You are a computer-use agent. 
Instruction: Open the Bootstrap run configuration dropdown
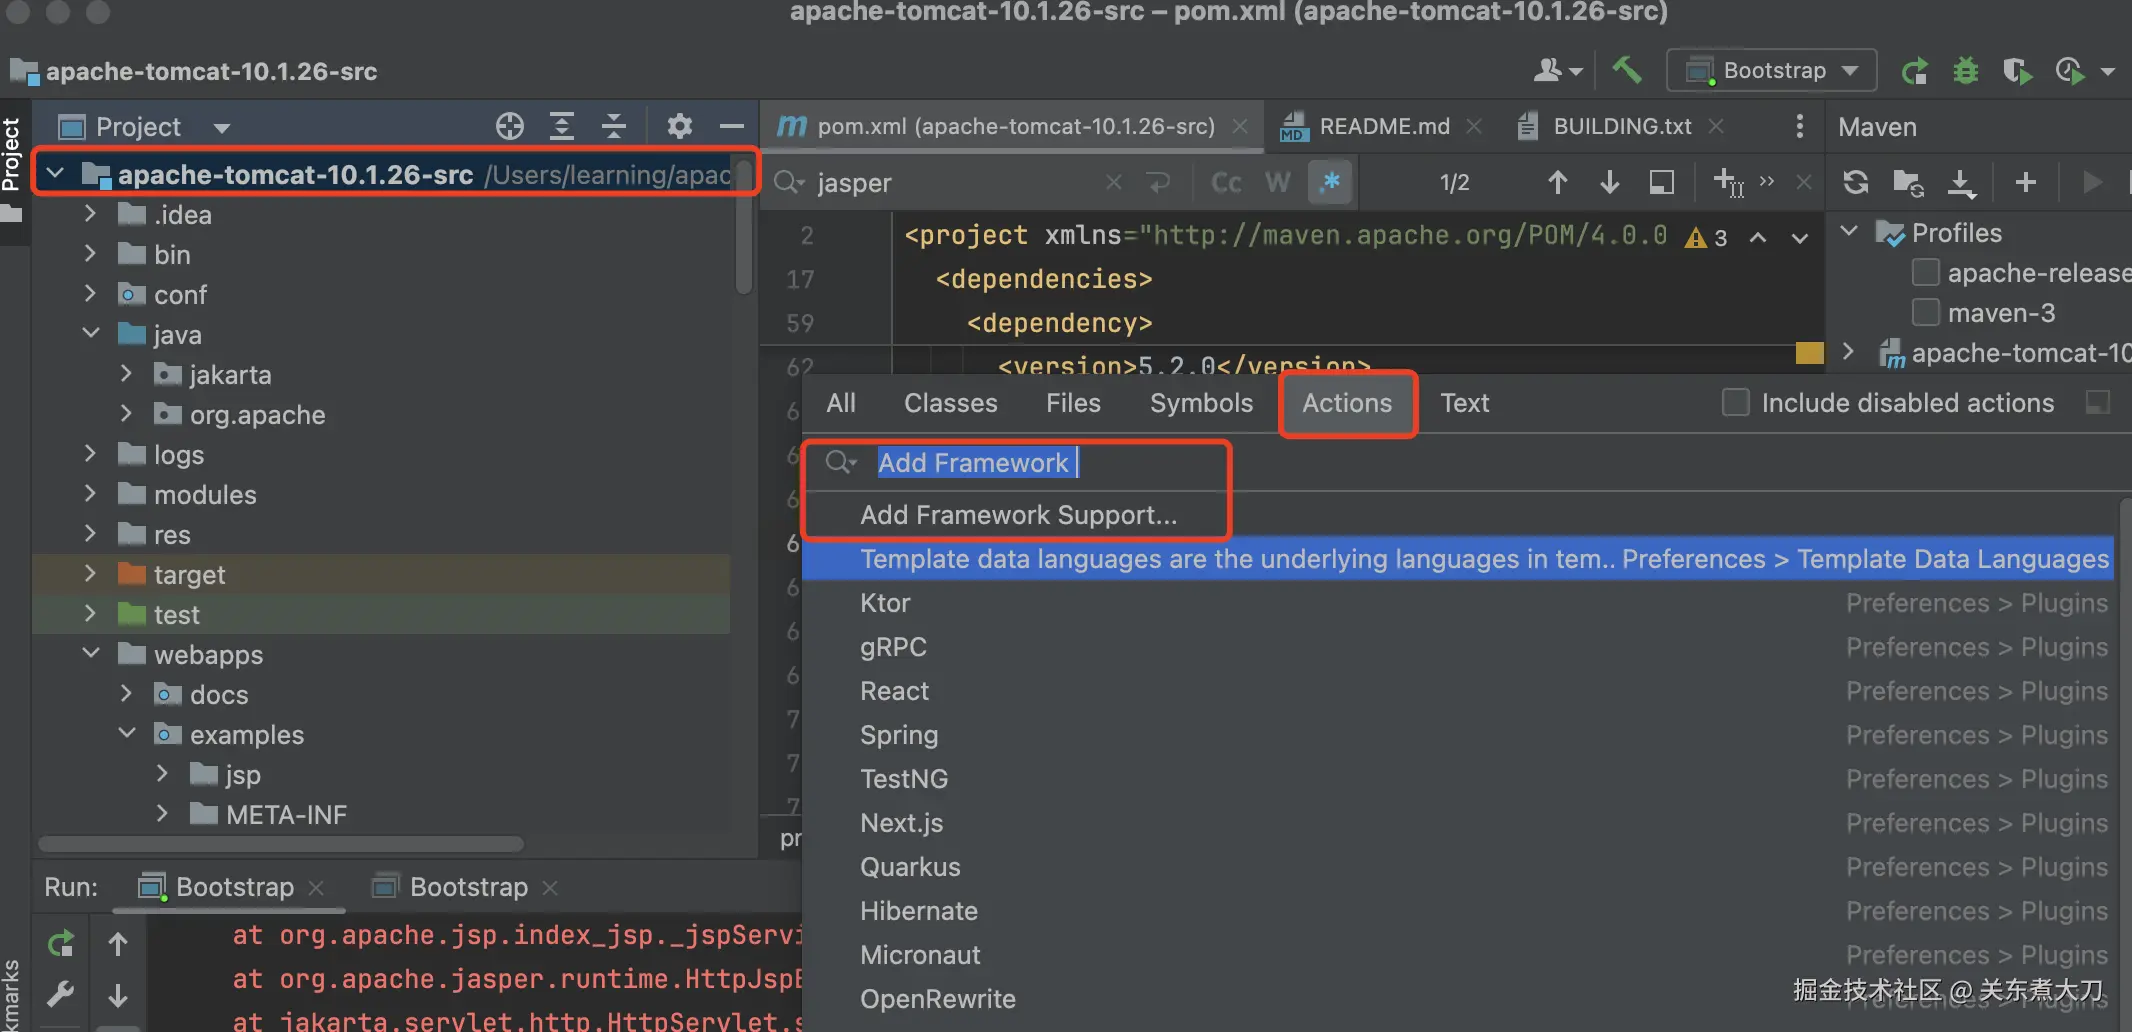(x=1771, y=70)
